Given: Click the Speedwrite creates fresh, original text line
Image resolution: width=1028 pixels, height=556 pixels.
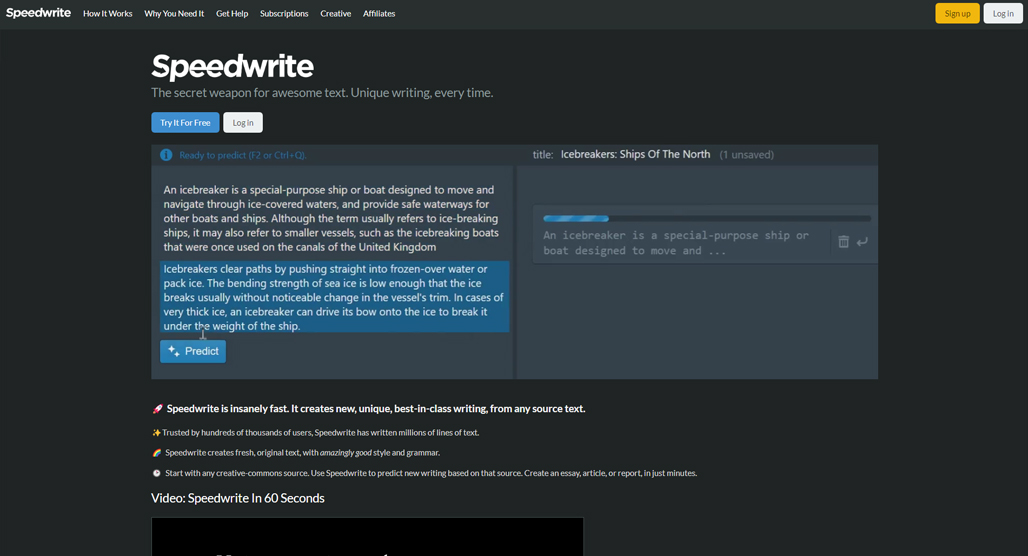Looking at the screenshot, I should [296, 453].
